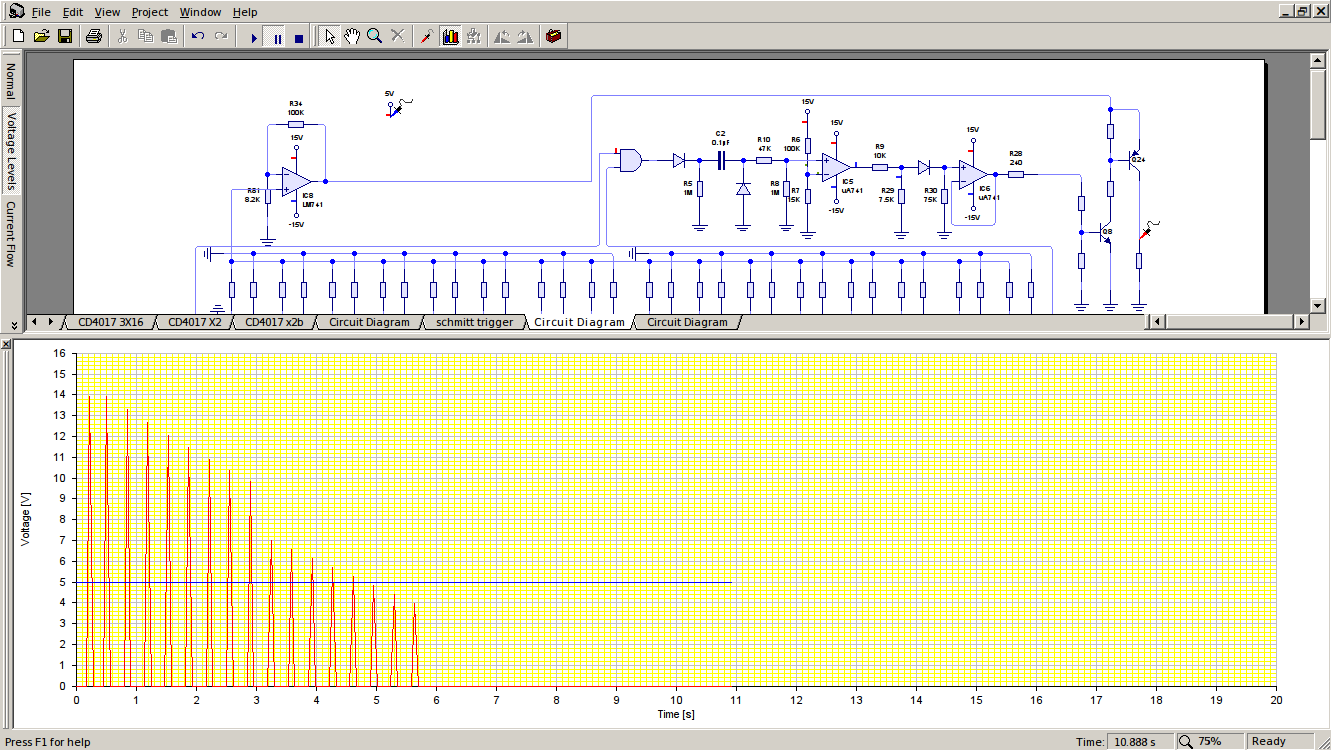Select the arrow pointer tool
The image size is (1331, 750).
[329, 37]
